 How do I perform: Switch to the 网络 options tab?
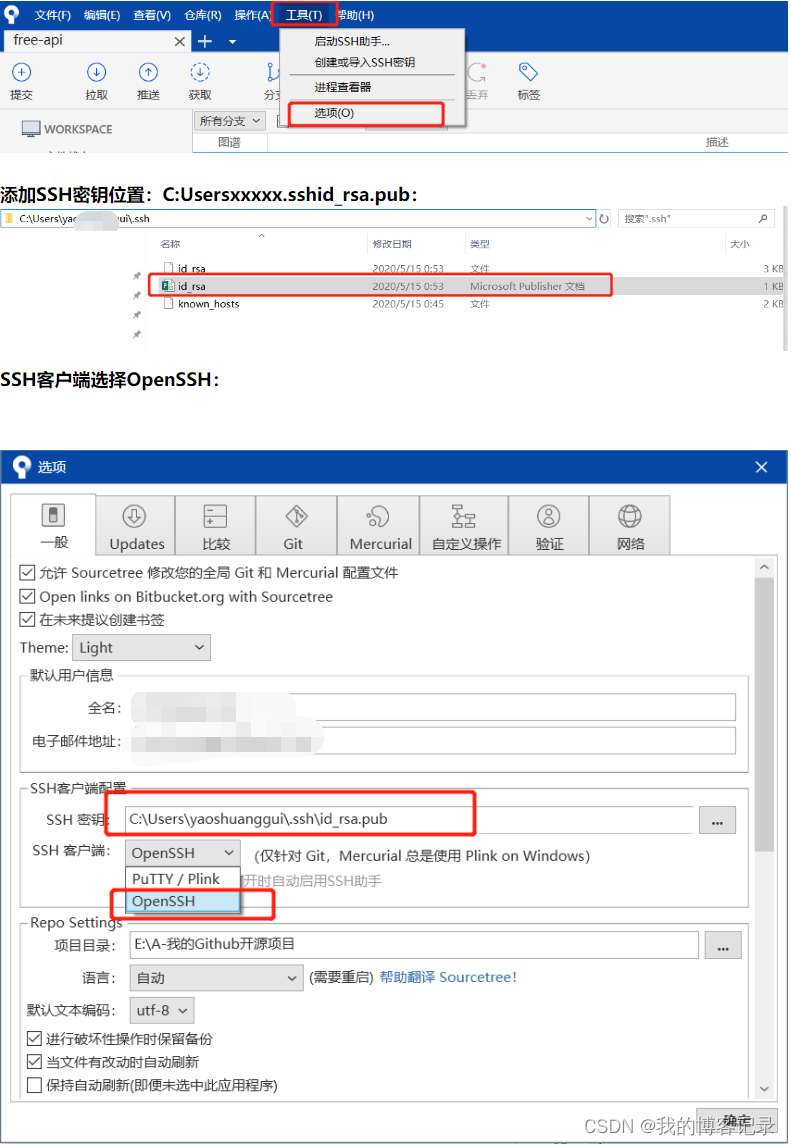[630, 525]
